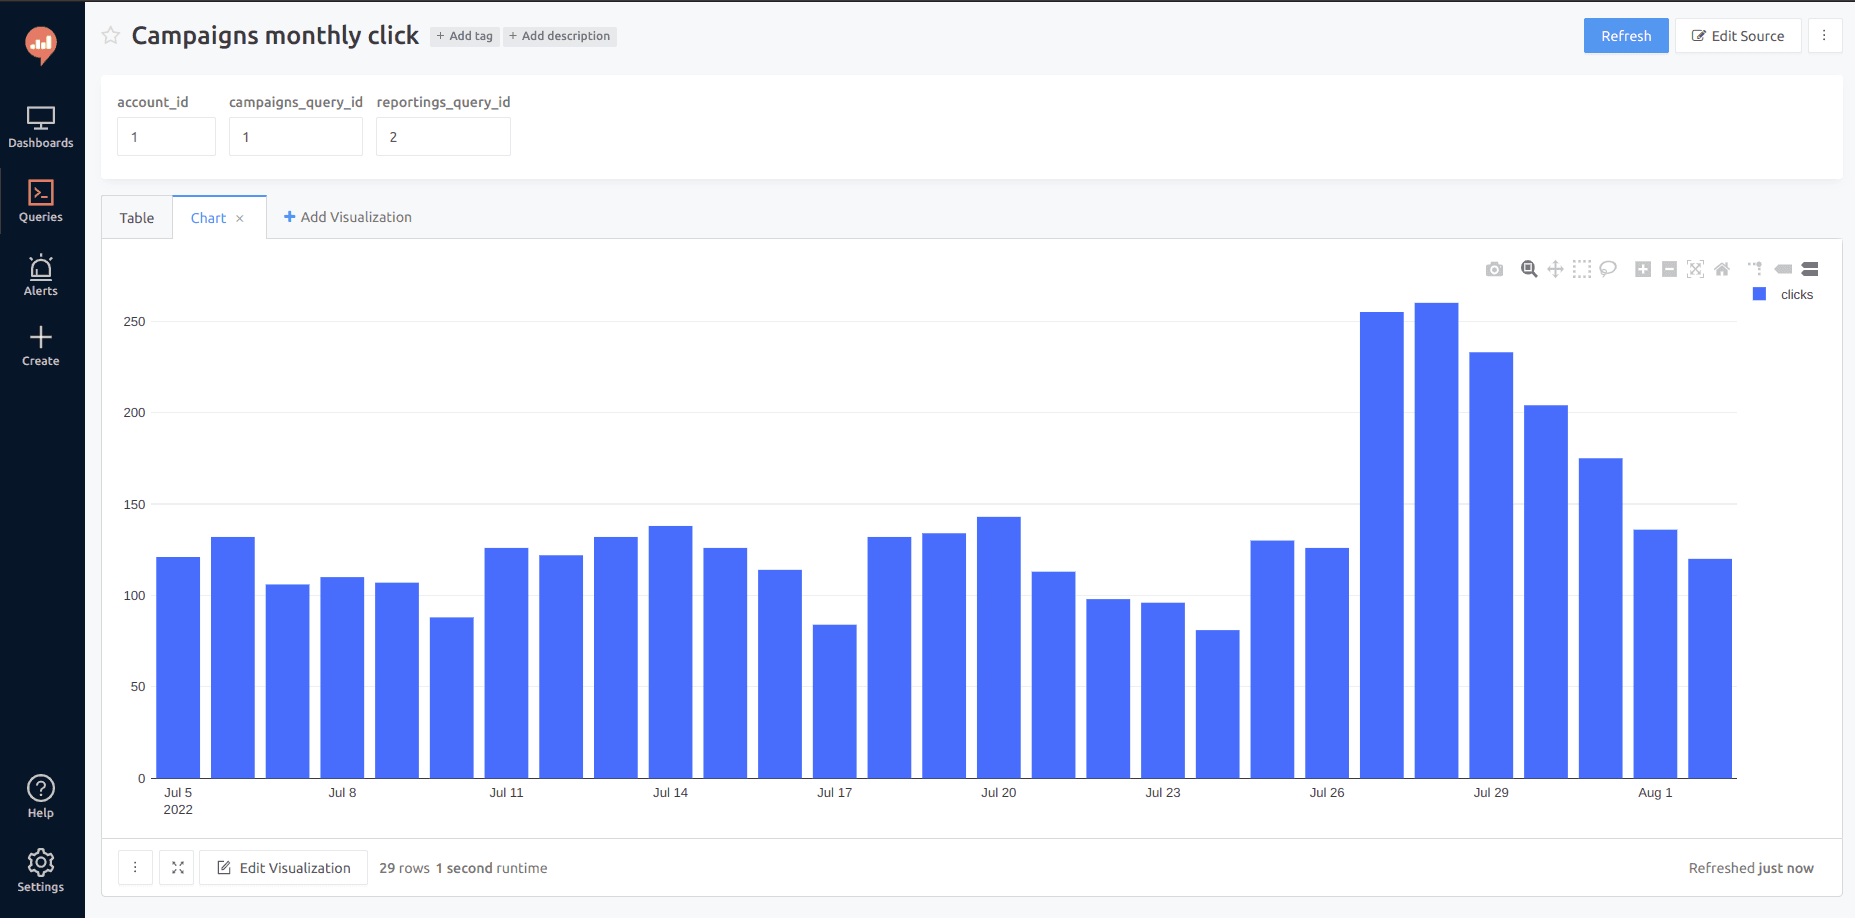The width and height of the screenshot is (1855, 918).
Task: Select the Zoom tool in chart toolbar
Action: 1529,269
